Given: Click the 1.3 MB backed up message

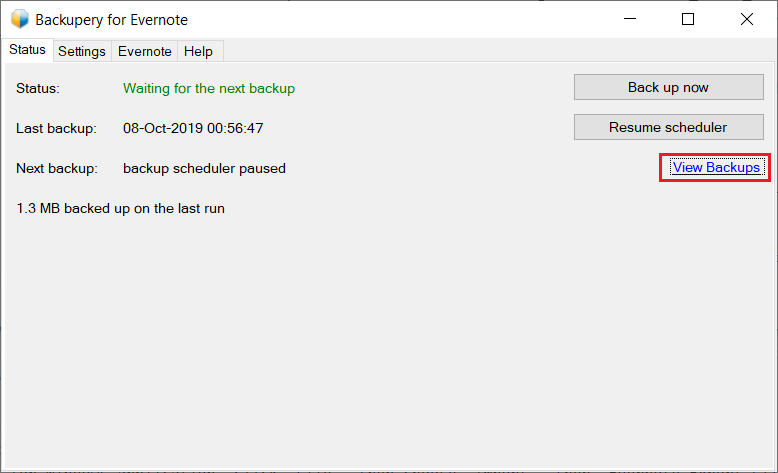Looking at the screenshot, I should tap(121, 208).
